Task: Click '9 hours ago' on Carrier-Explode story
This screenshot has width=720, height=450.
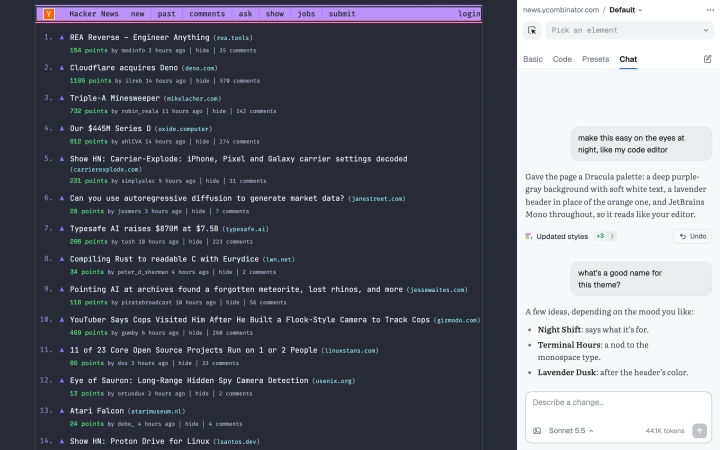Action: tap(177, 181)
